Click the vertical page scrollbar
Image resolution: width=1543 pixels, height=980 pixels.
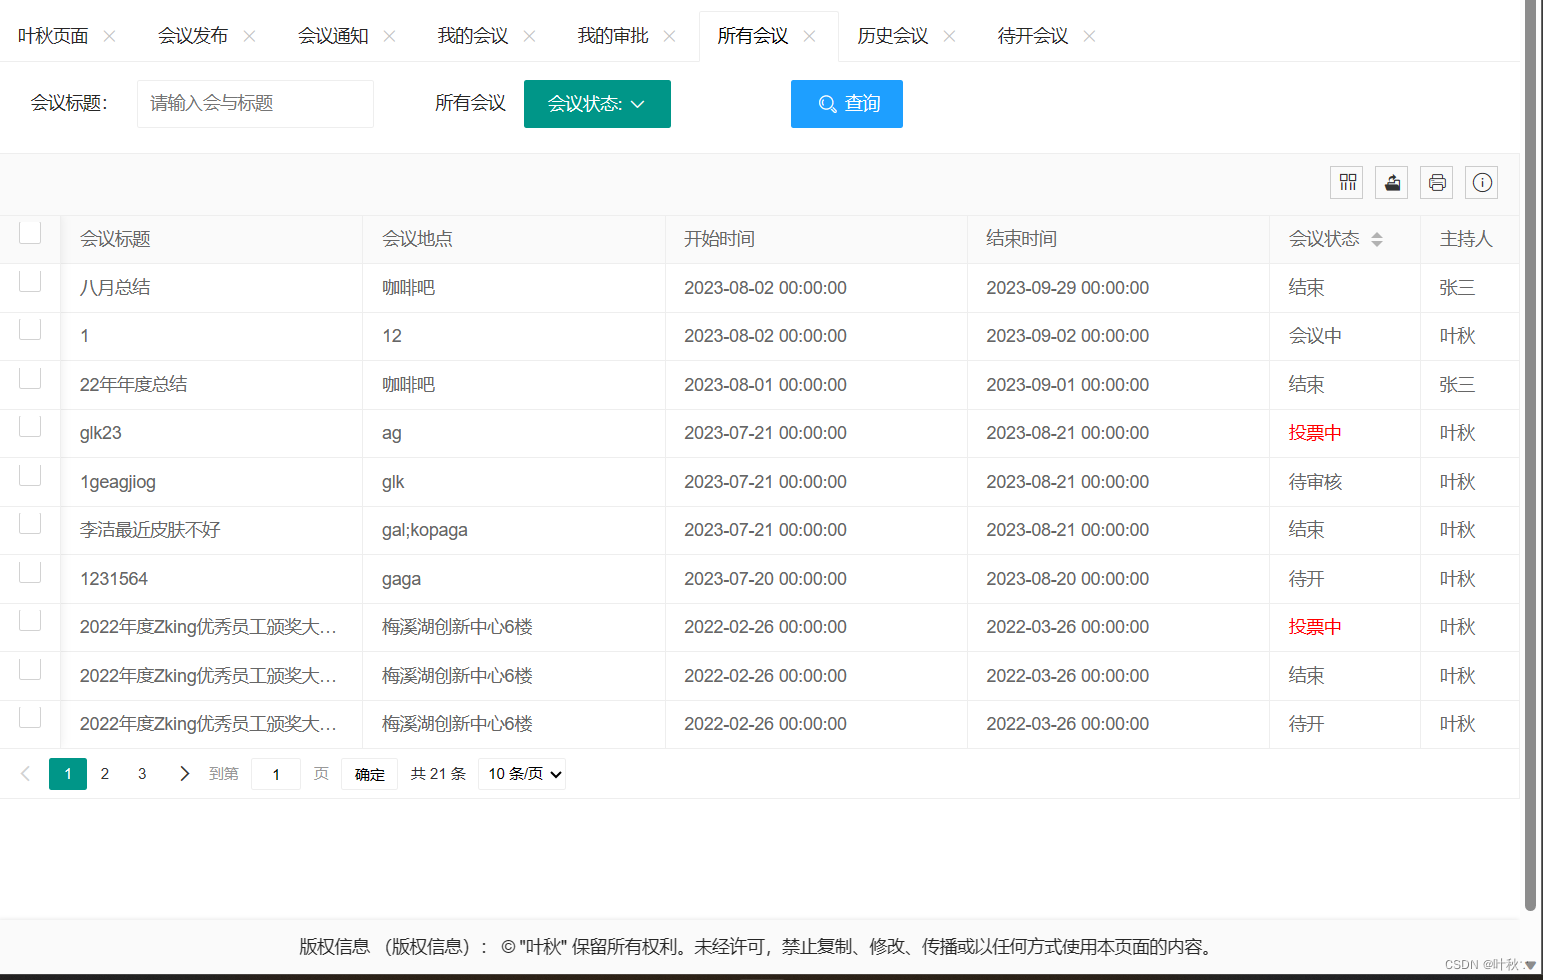[1530, 455]
